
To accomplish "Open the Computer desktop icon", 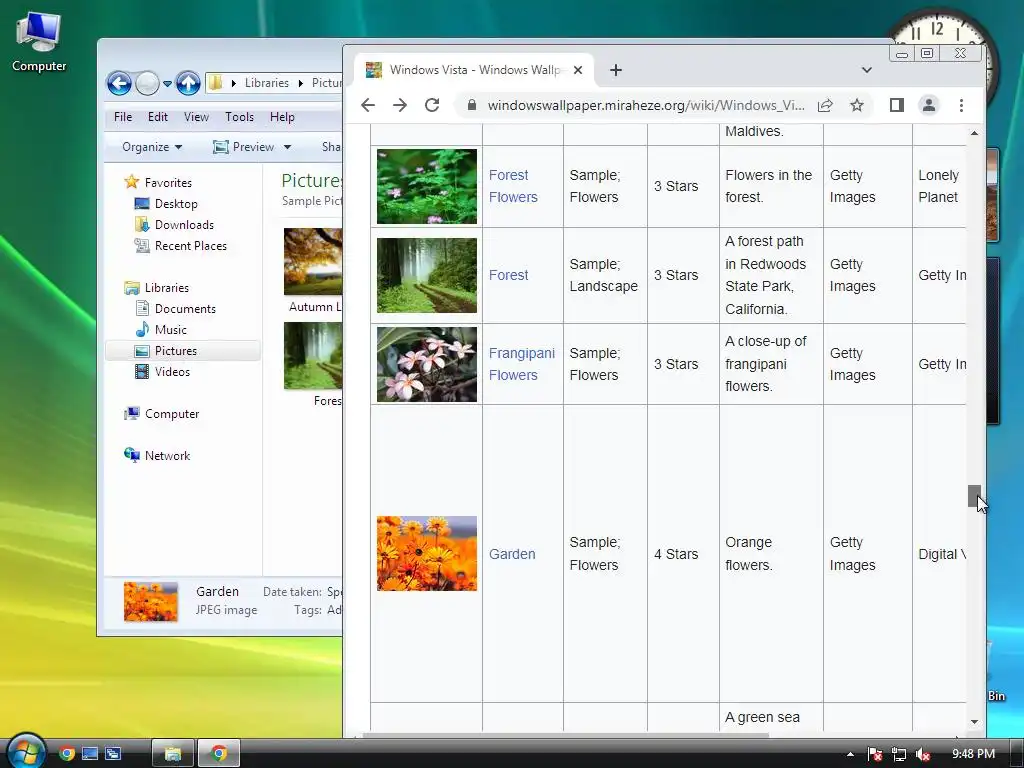I will pyautogui.click(x=39, y=40).
